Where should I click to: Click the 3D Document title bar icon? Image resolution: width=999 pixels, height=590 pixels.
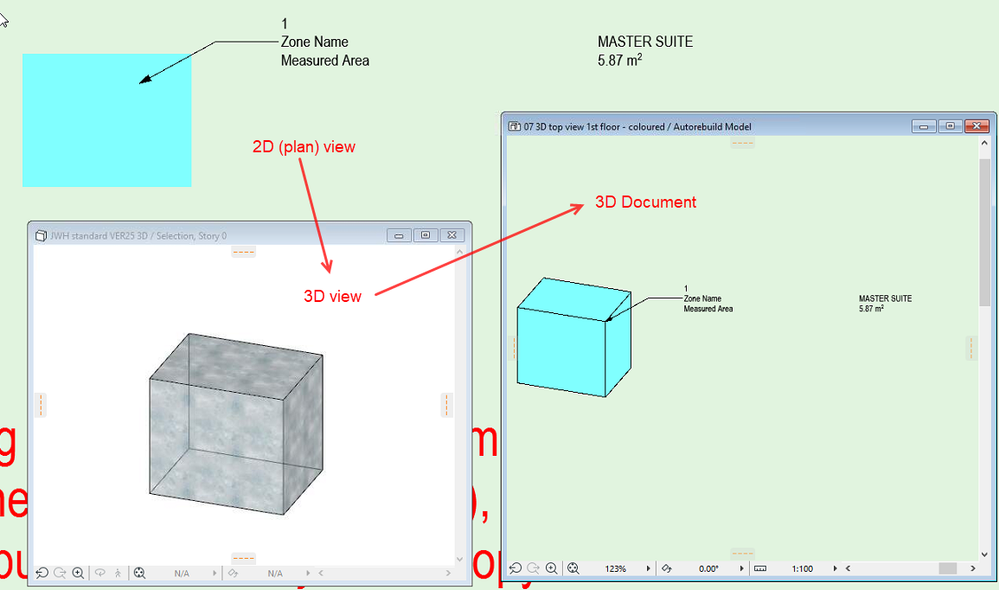tap(514, 127)
